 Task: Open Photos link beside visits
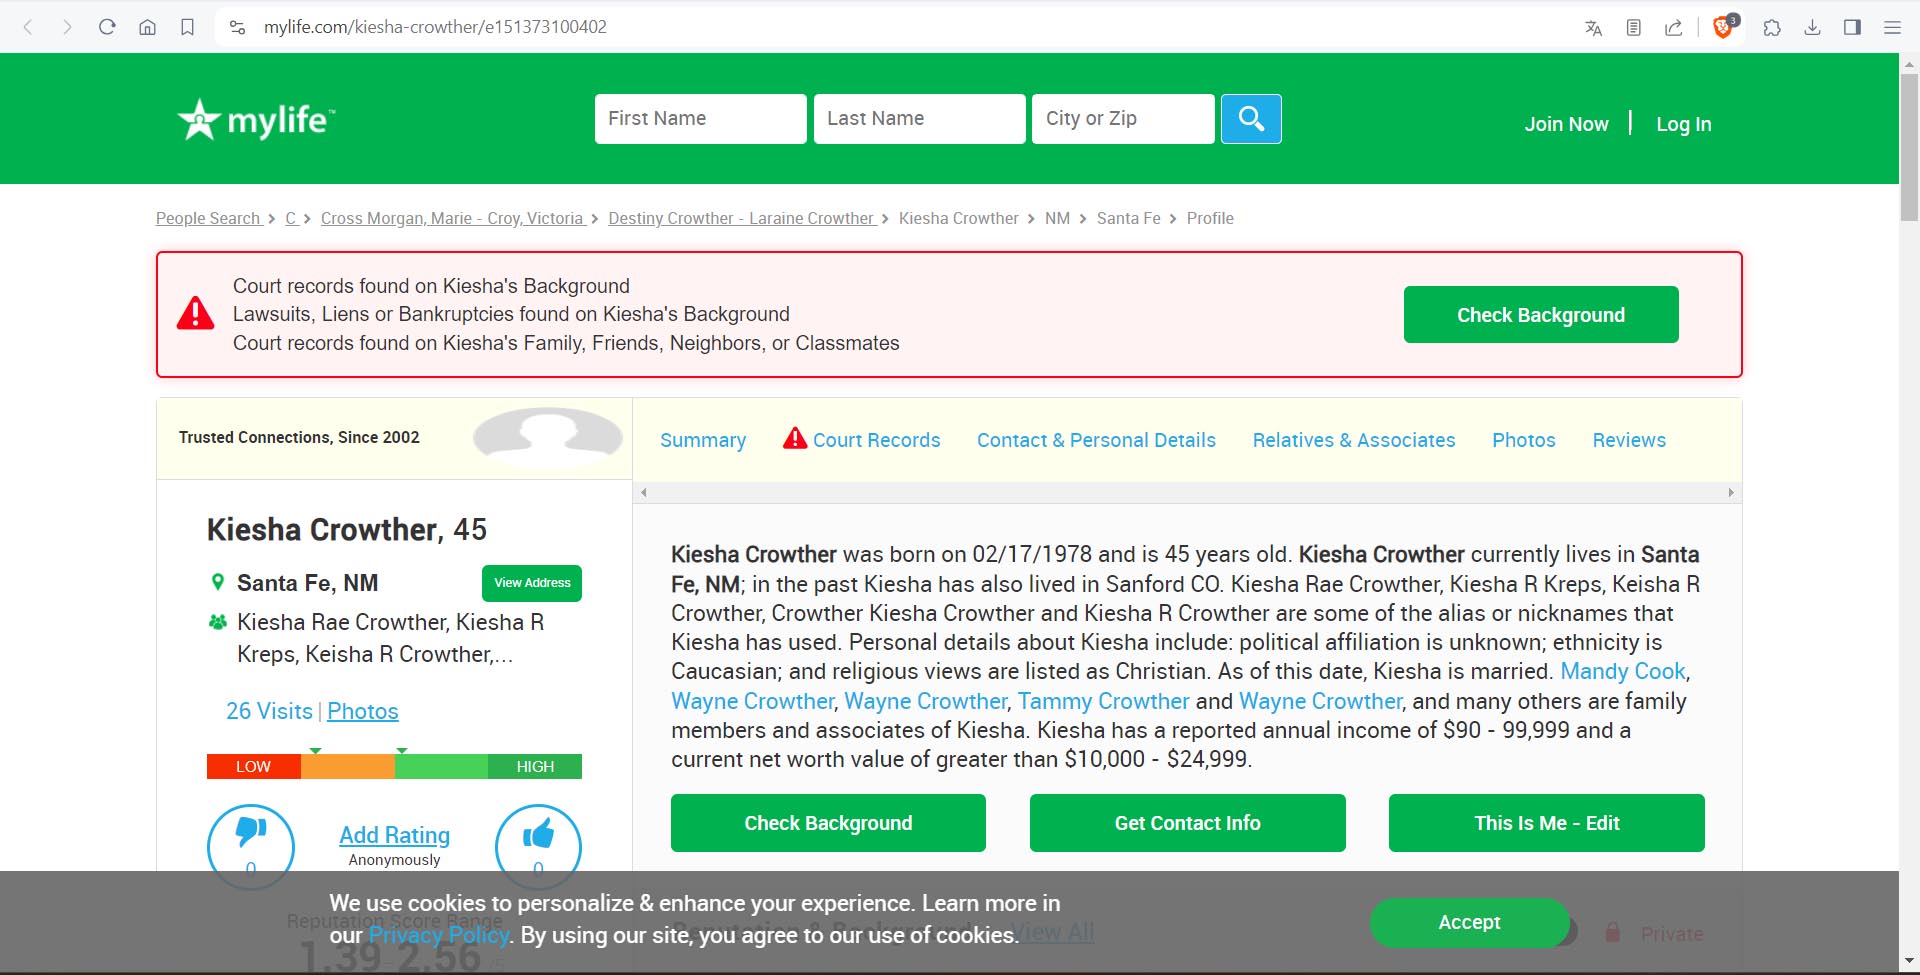[363, 711]
